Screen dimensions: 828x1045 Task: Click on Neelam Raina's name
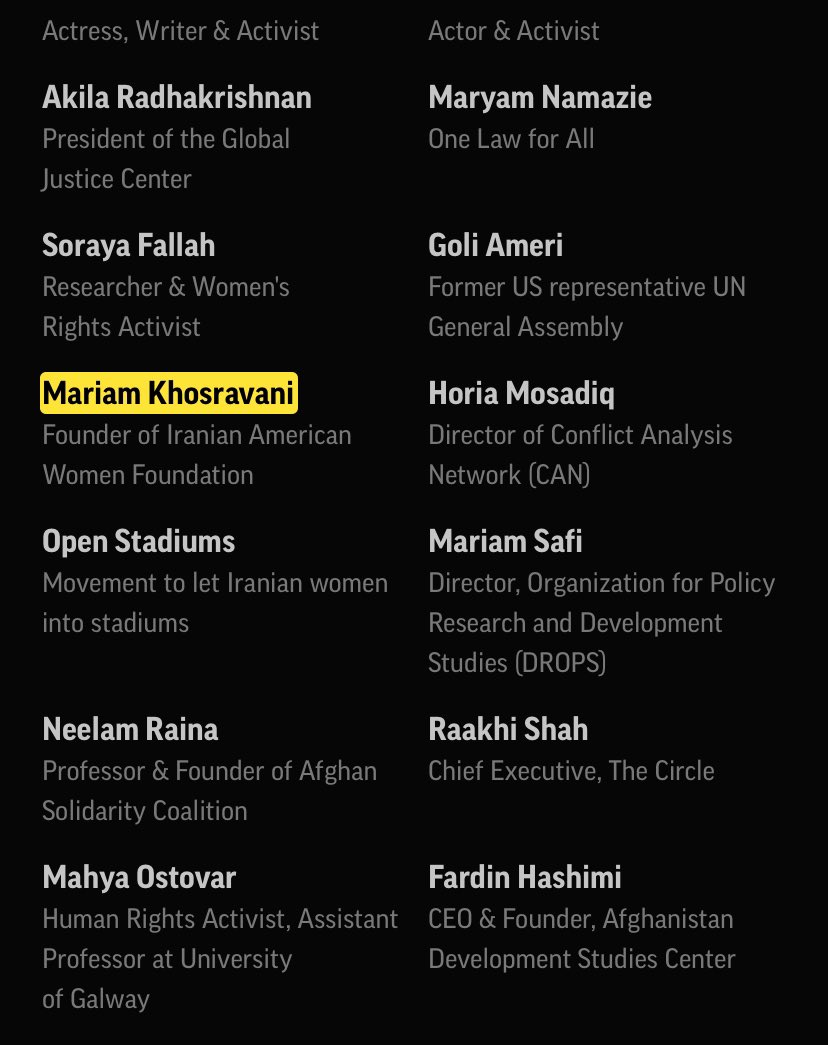(x=130, y=730)
